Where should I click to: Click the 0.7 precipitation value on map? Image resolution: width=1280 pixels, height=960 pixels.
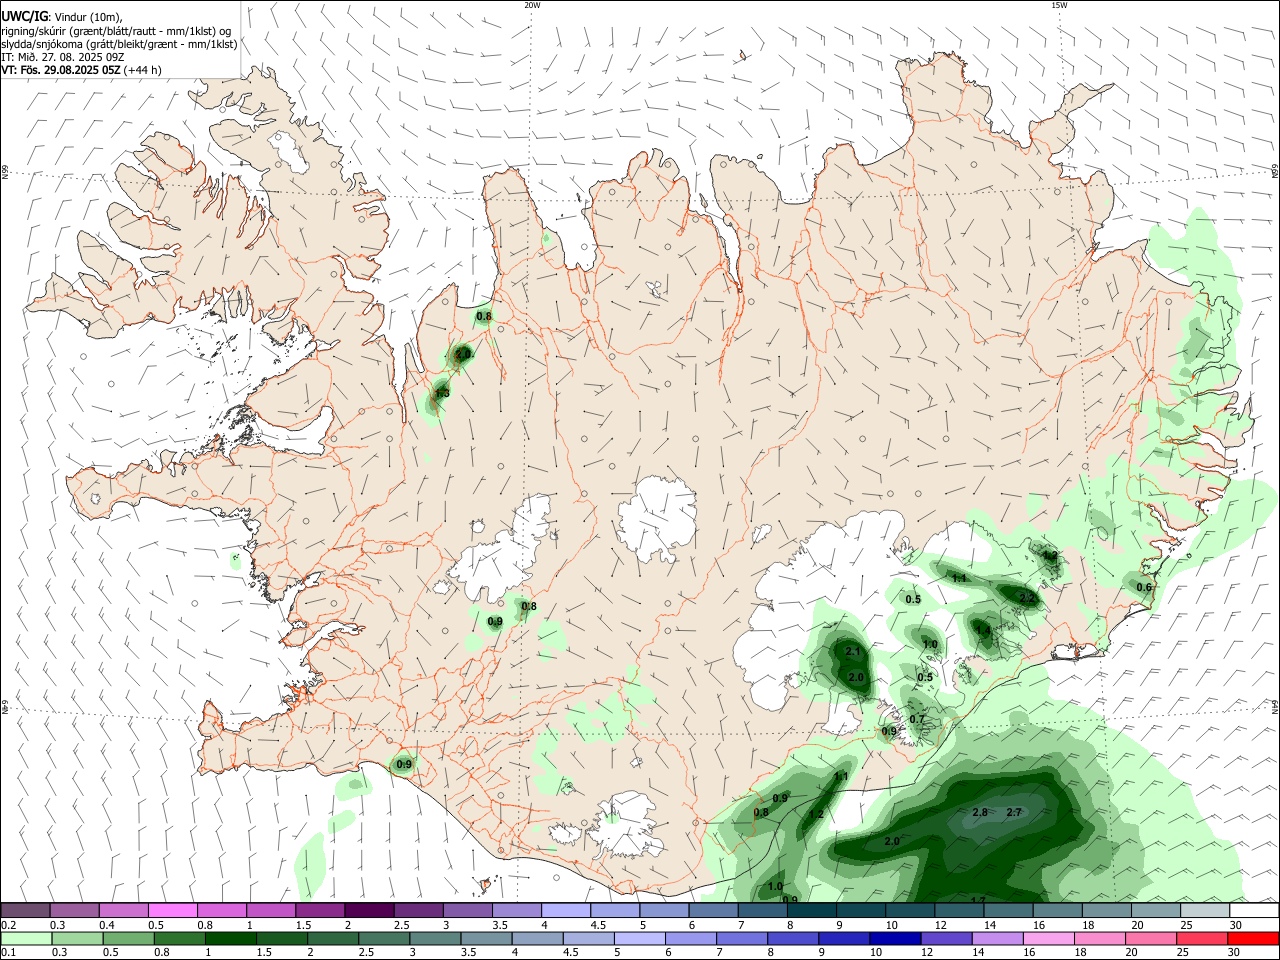click(x=917, y=719)
